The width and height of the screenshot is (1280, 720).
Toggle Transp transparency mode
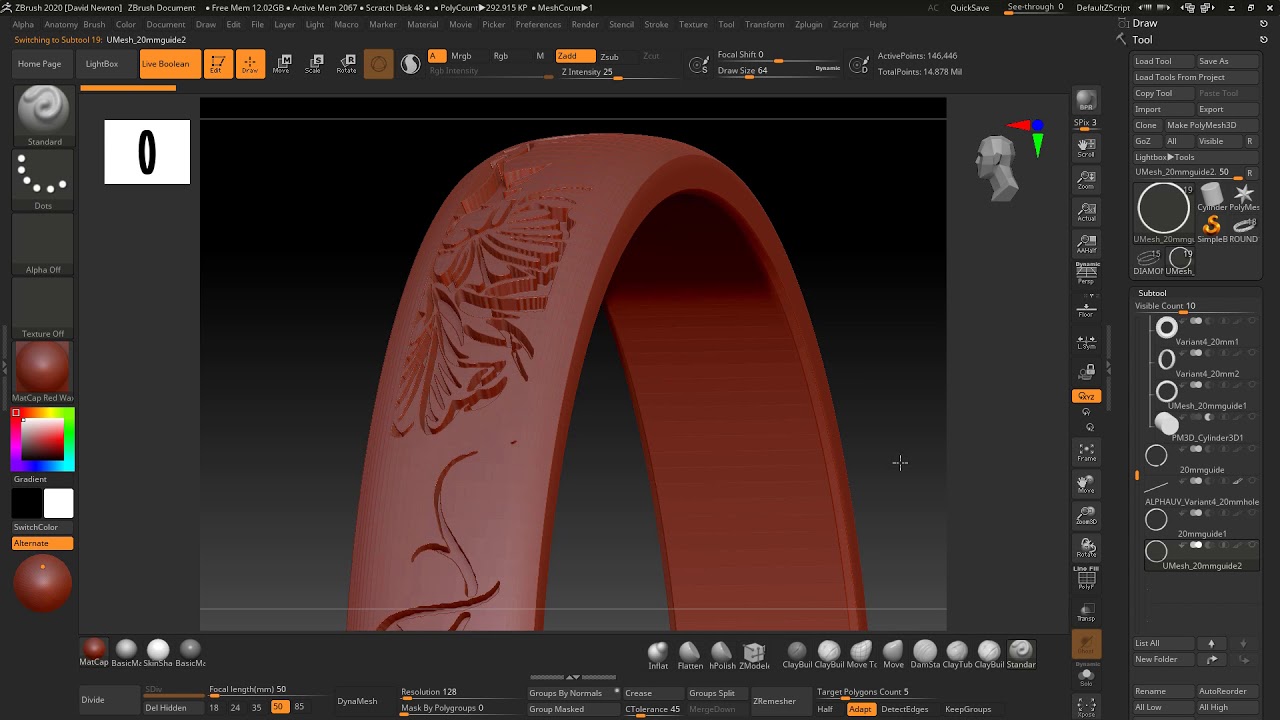click(x=1086, y=613)
